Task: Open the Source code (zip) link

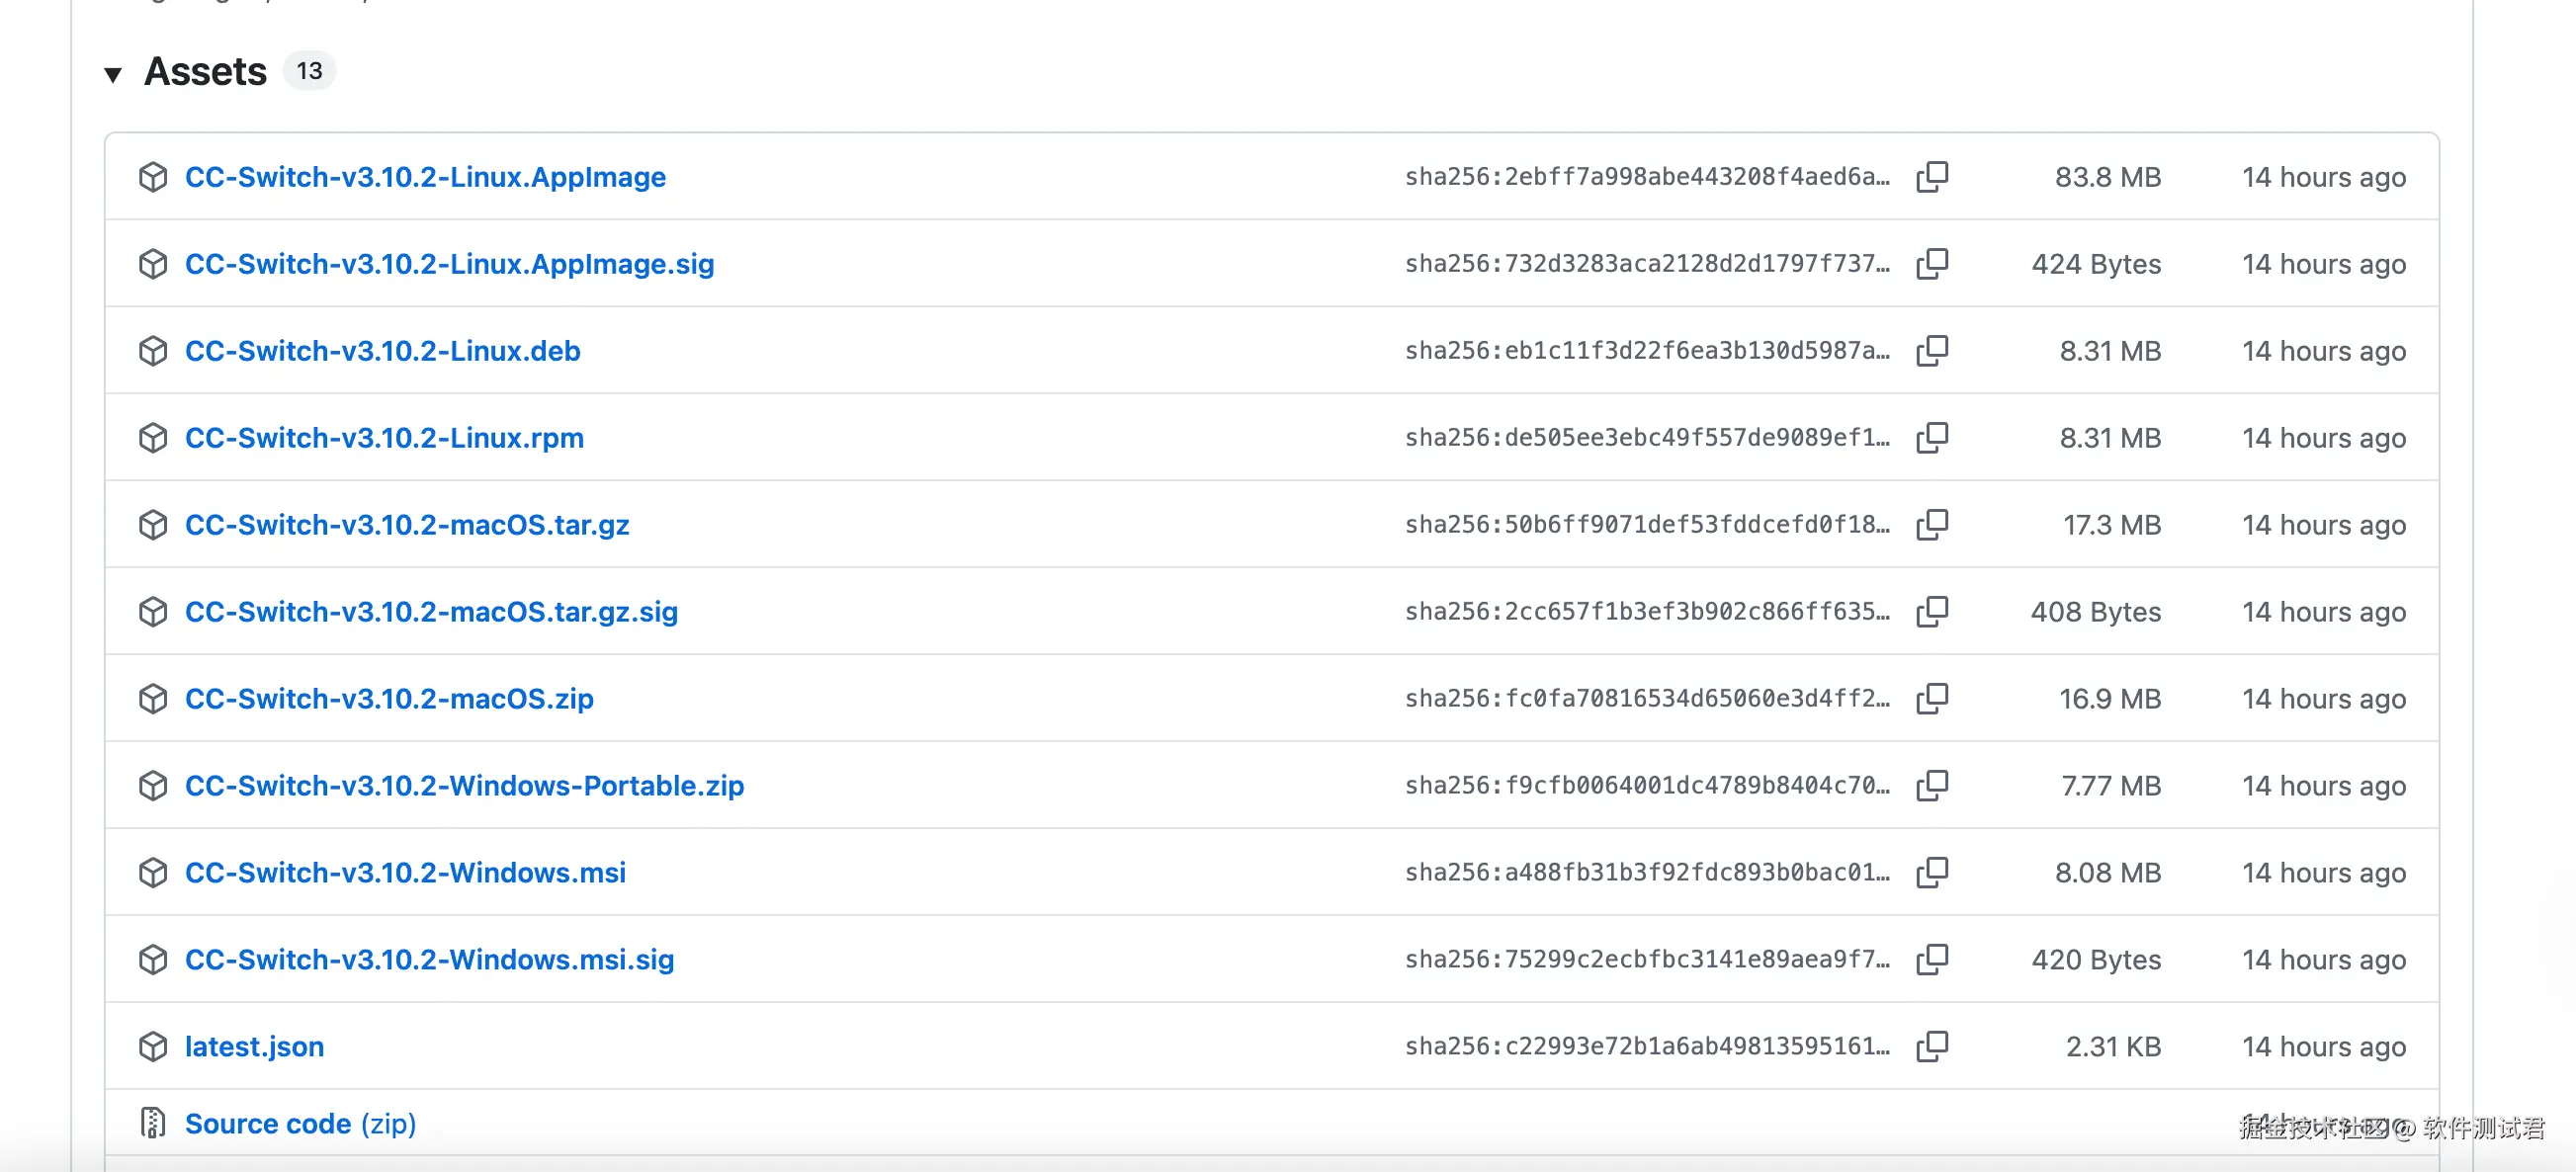Action: (300, 1124)
